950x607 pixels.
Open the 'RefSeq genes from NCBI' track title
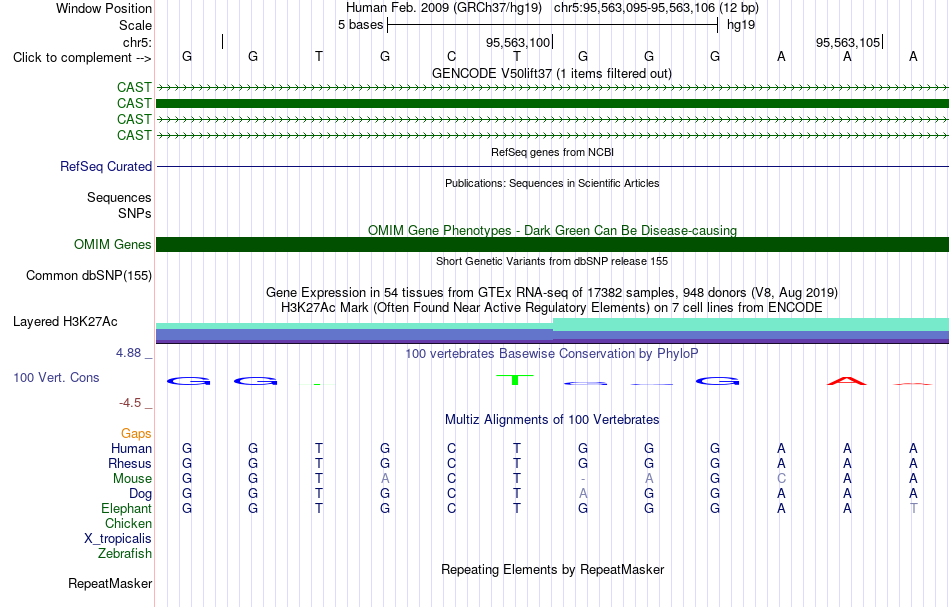click(552, 152)
